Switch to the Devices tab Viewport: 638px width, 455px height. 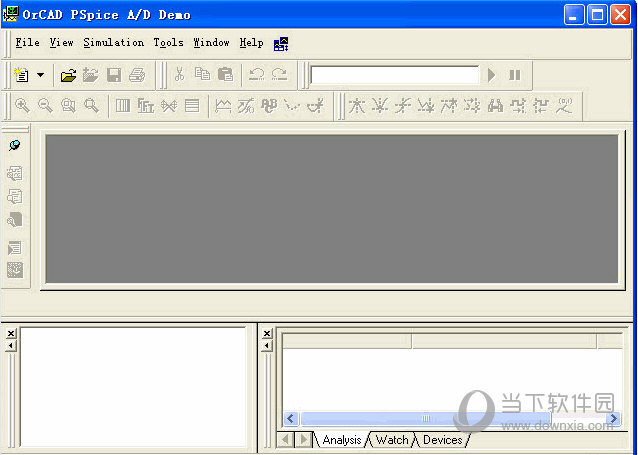coord(443,440)
